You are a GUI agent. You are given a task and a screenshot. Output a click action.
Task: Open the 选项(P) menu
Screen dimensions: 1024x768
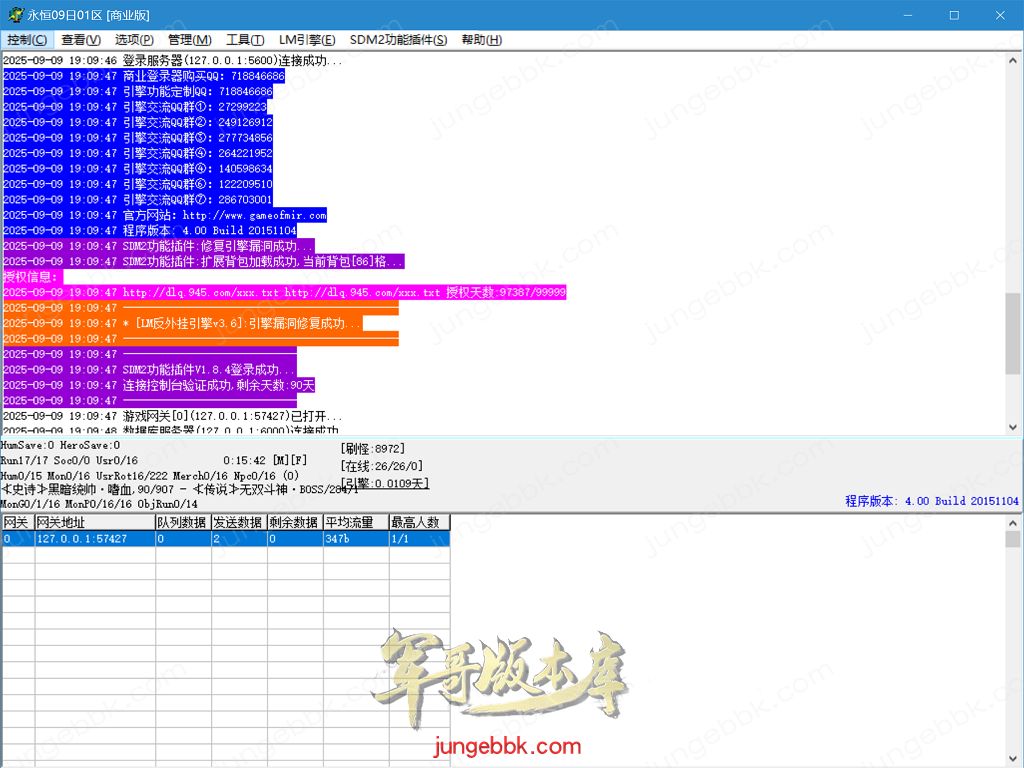tap(134, 40)
